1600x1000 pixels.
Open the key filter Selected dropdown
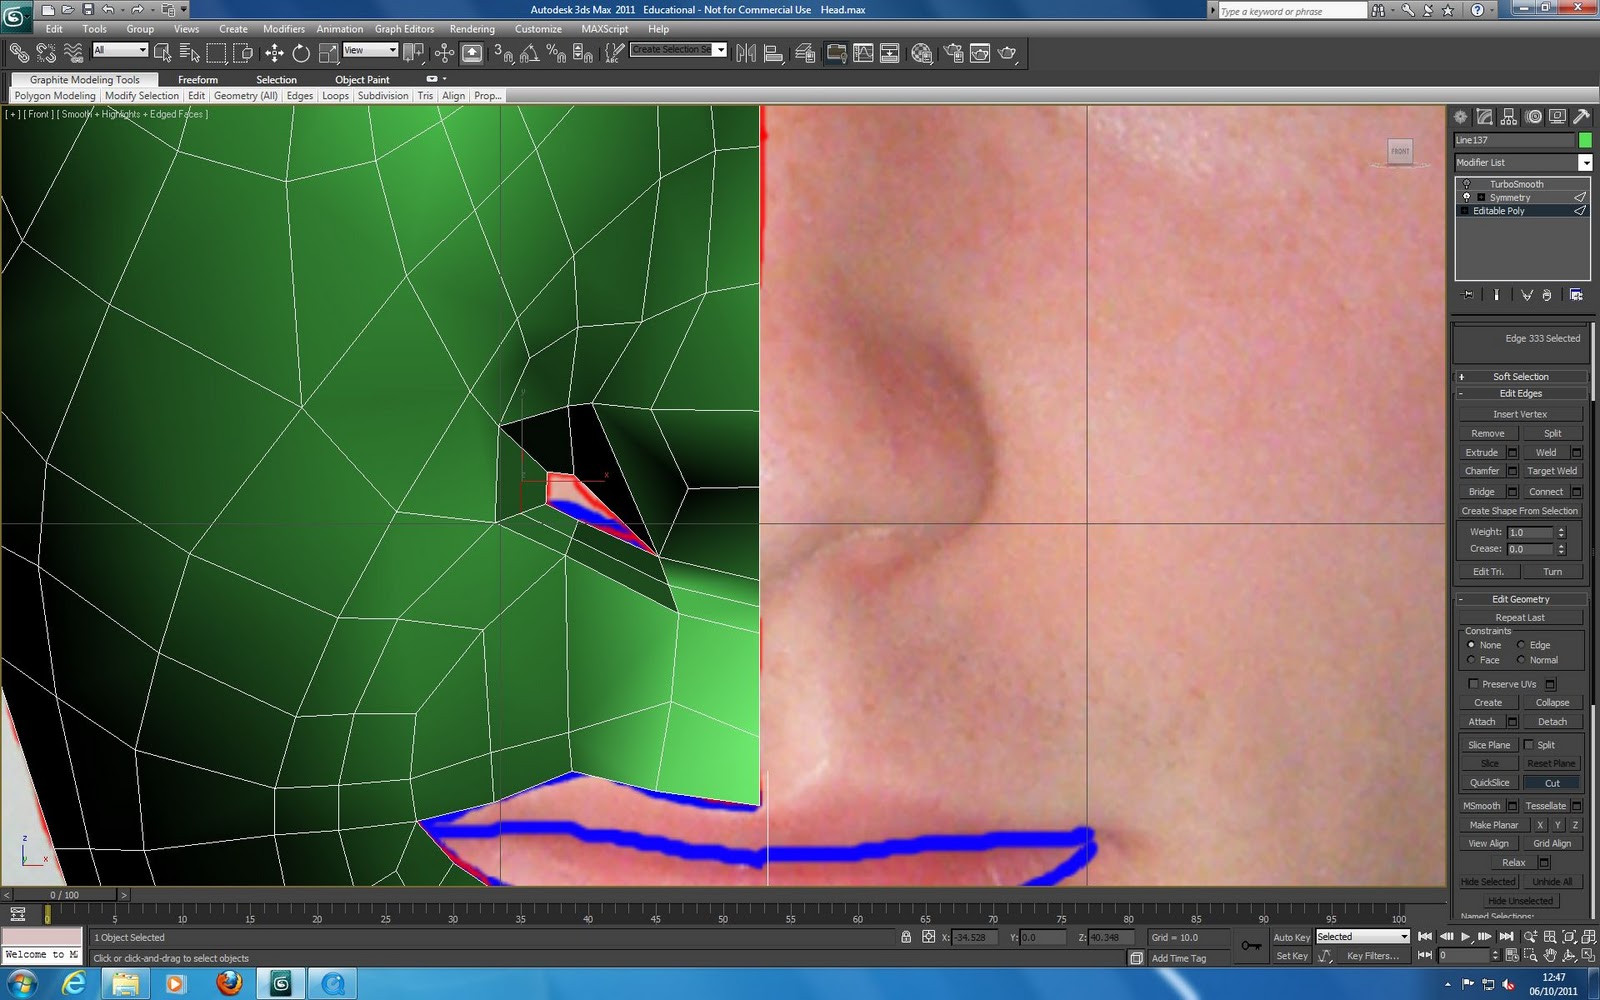pos(1362,937)
